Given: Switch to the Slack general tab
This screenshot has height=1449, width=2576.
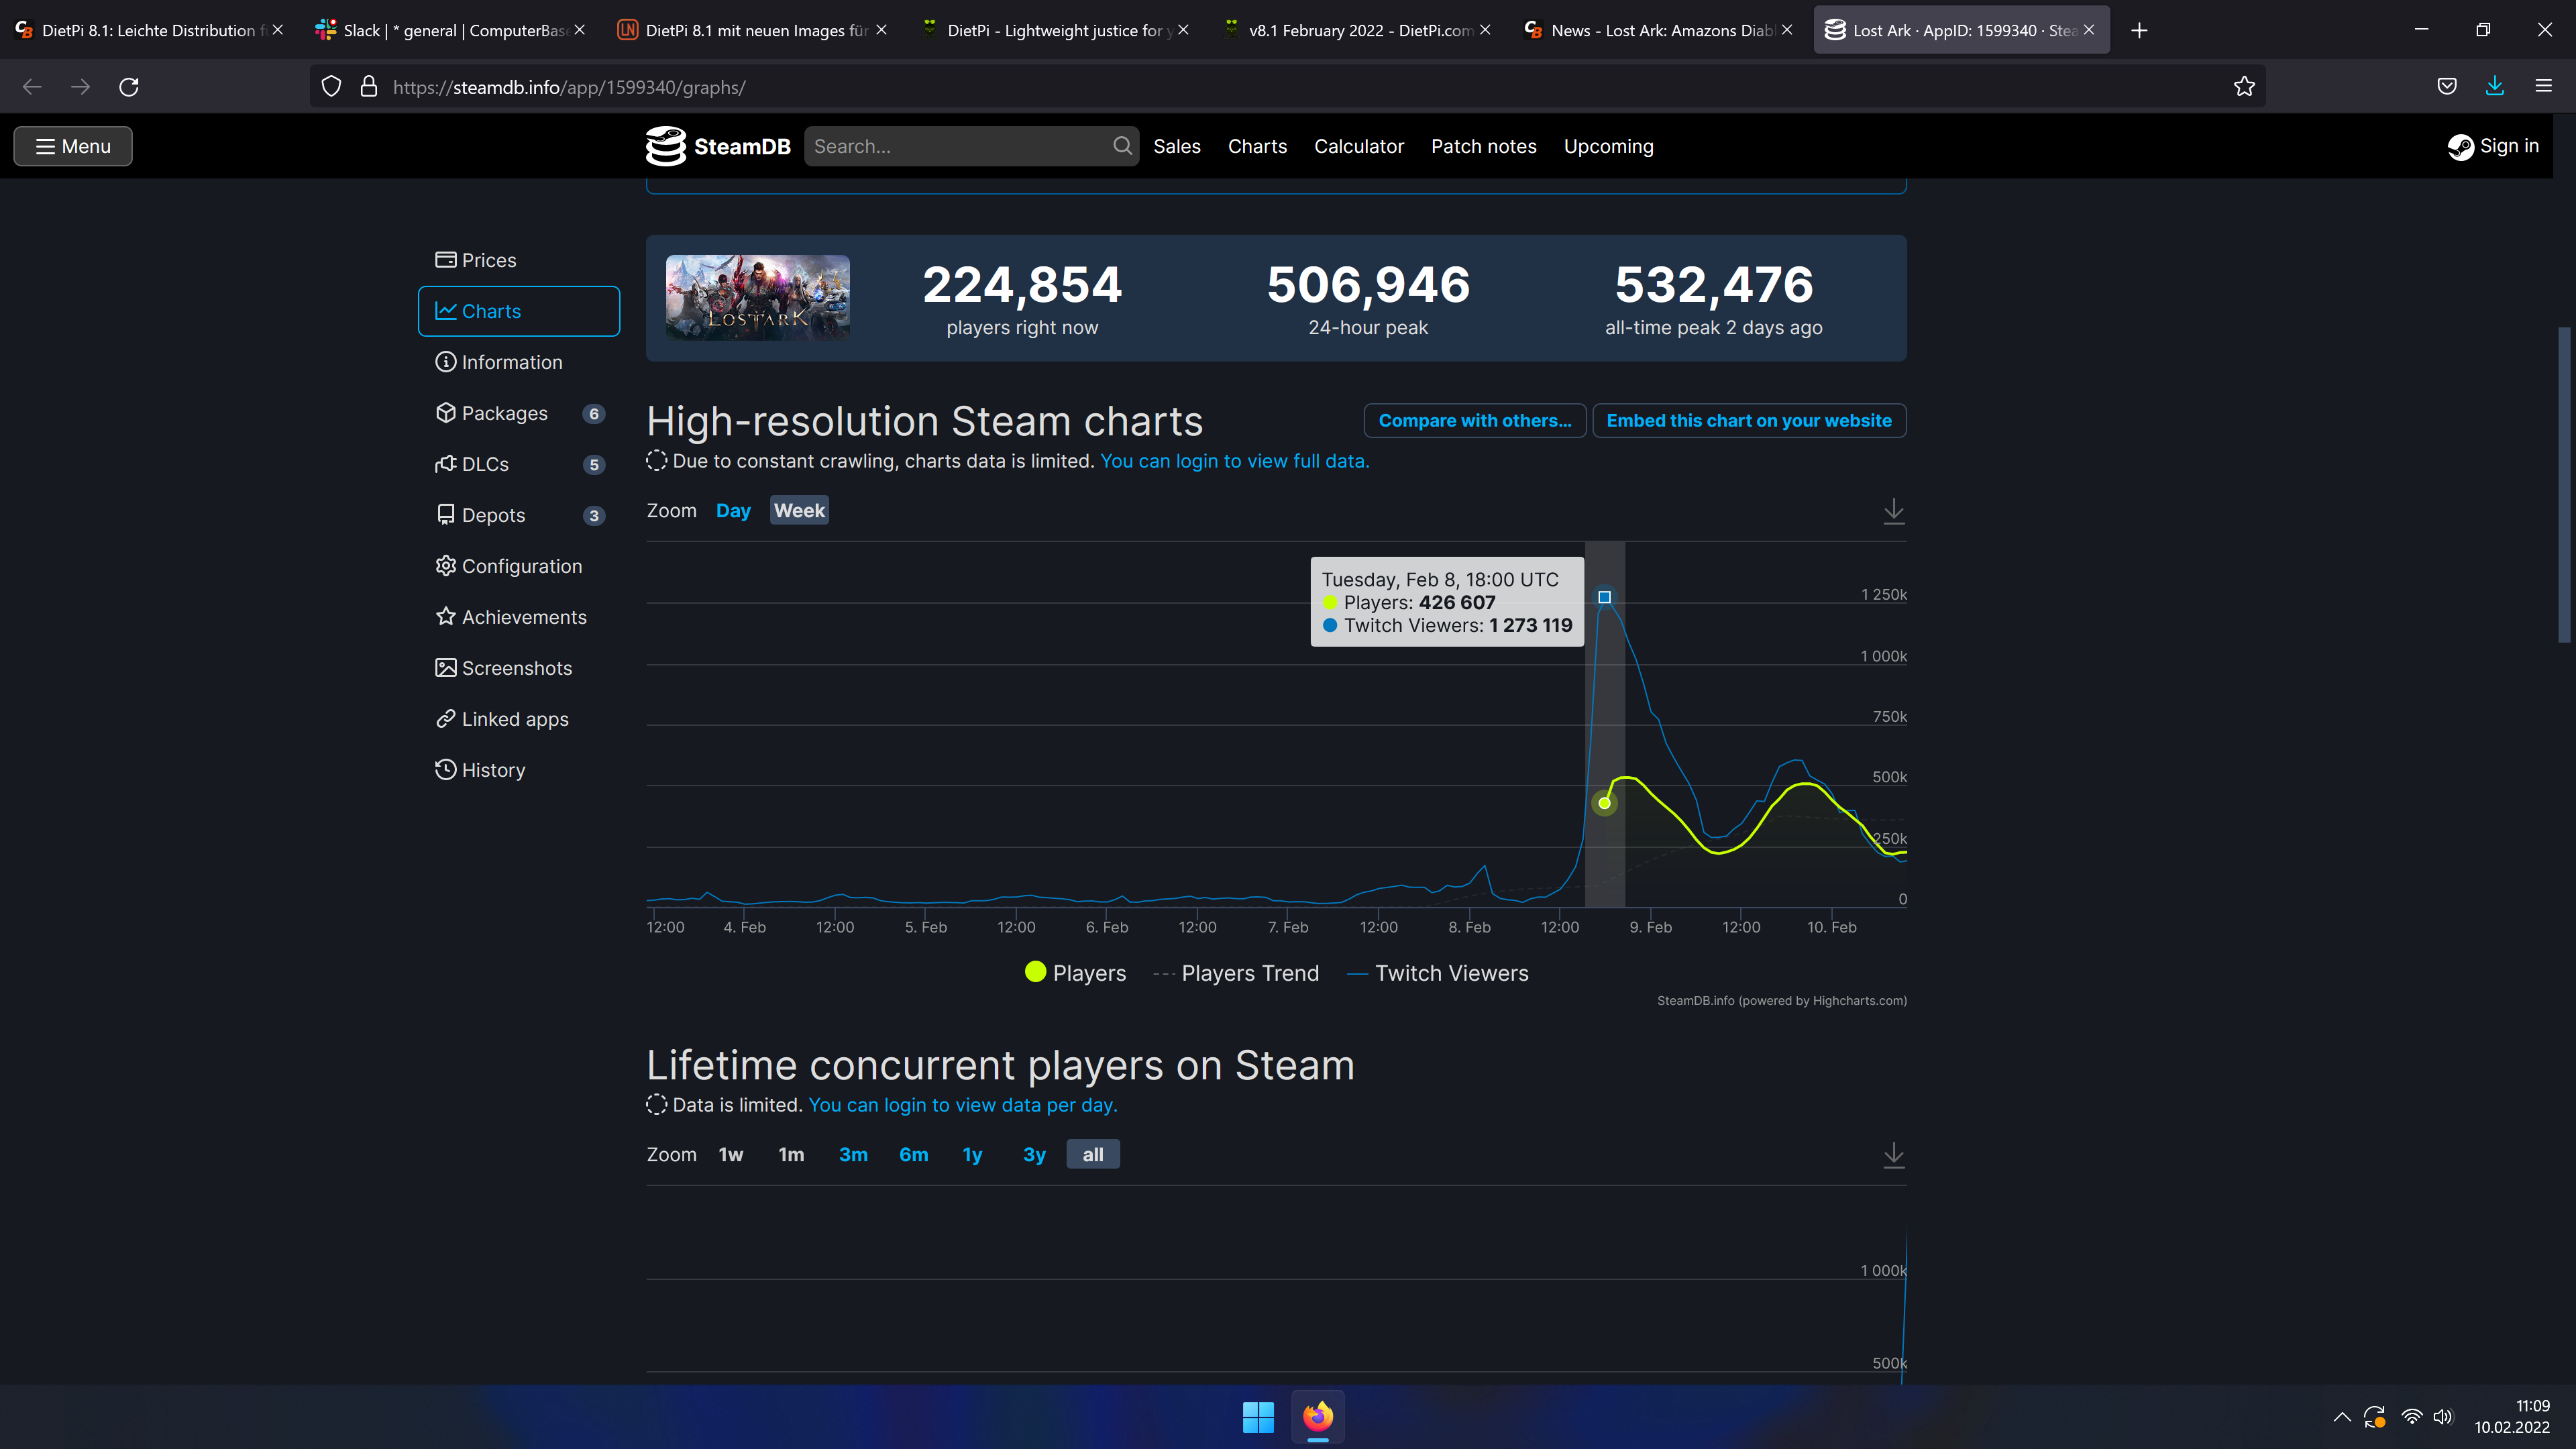Looking at the screenshot, I should pos(450,30).
